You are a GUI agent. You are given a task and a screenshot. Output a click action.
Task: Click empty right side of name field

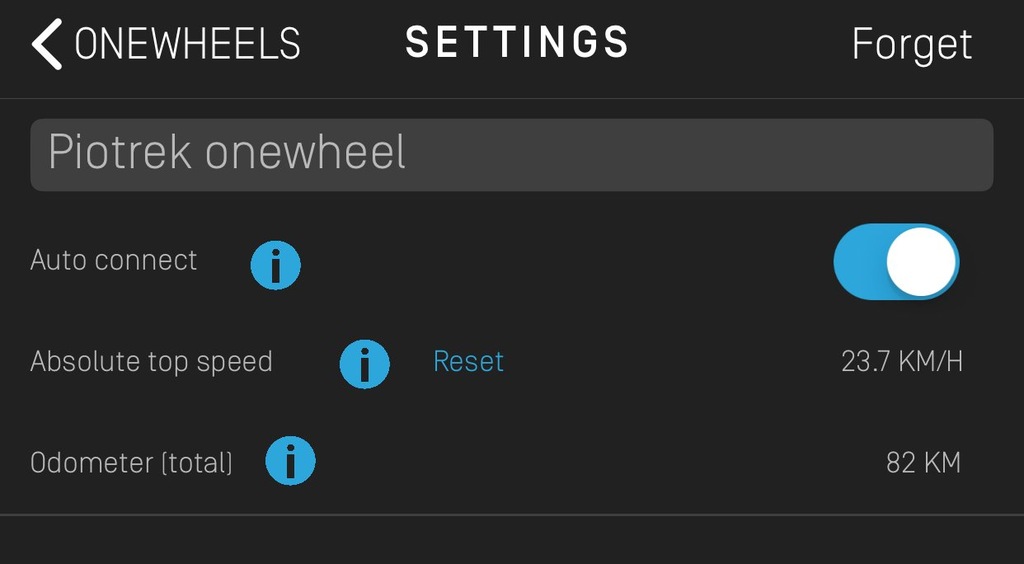coord(699,155)
